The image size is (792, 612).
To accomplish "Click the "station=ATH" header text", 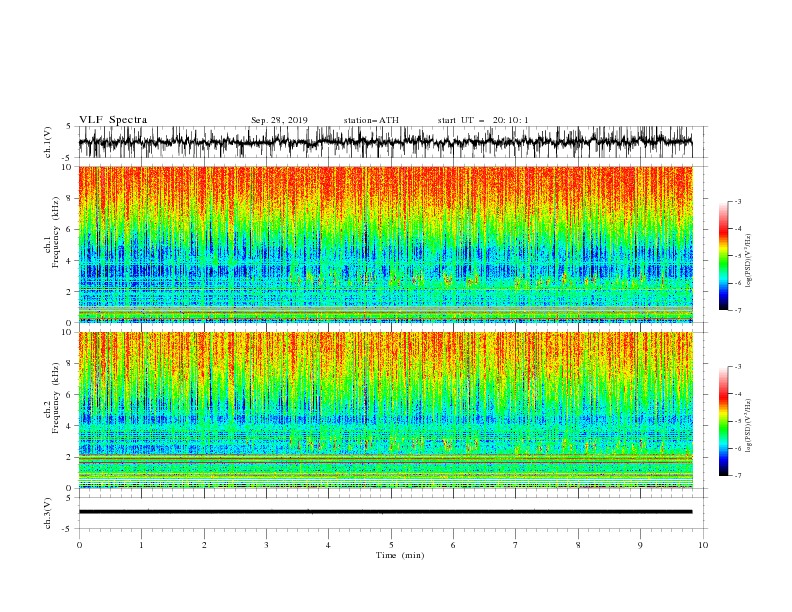I will click(371, 120).
